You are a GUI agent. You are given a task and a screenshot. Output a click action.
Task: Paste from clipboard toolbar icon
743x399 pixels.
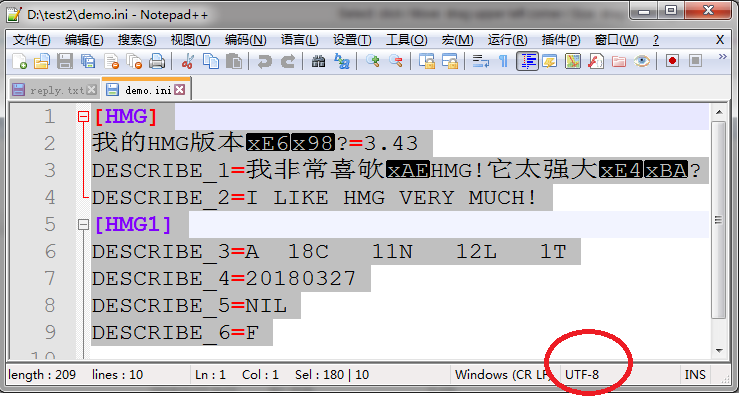coord(234,61)
